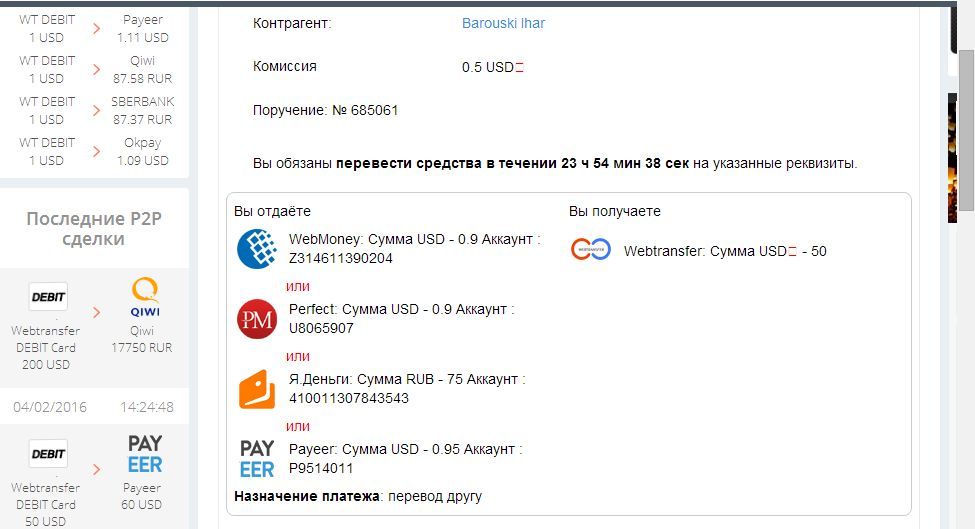The width and height of the screenshot is (975, 529).
Task: Click the Webtransfer logo under Вы получаете
Action: pos(590,250)
